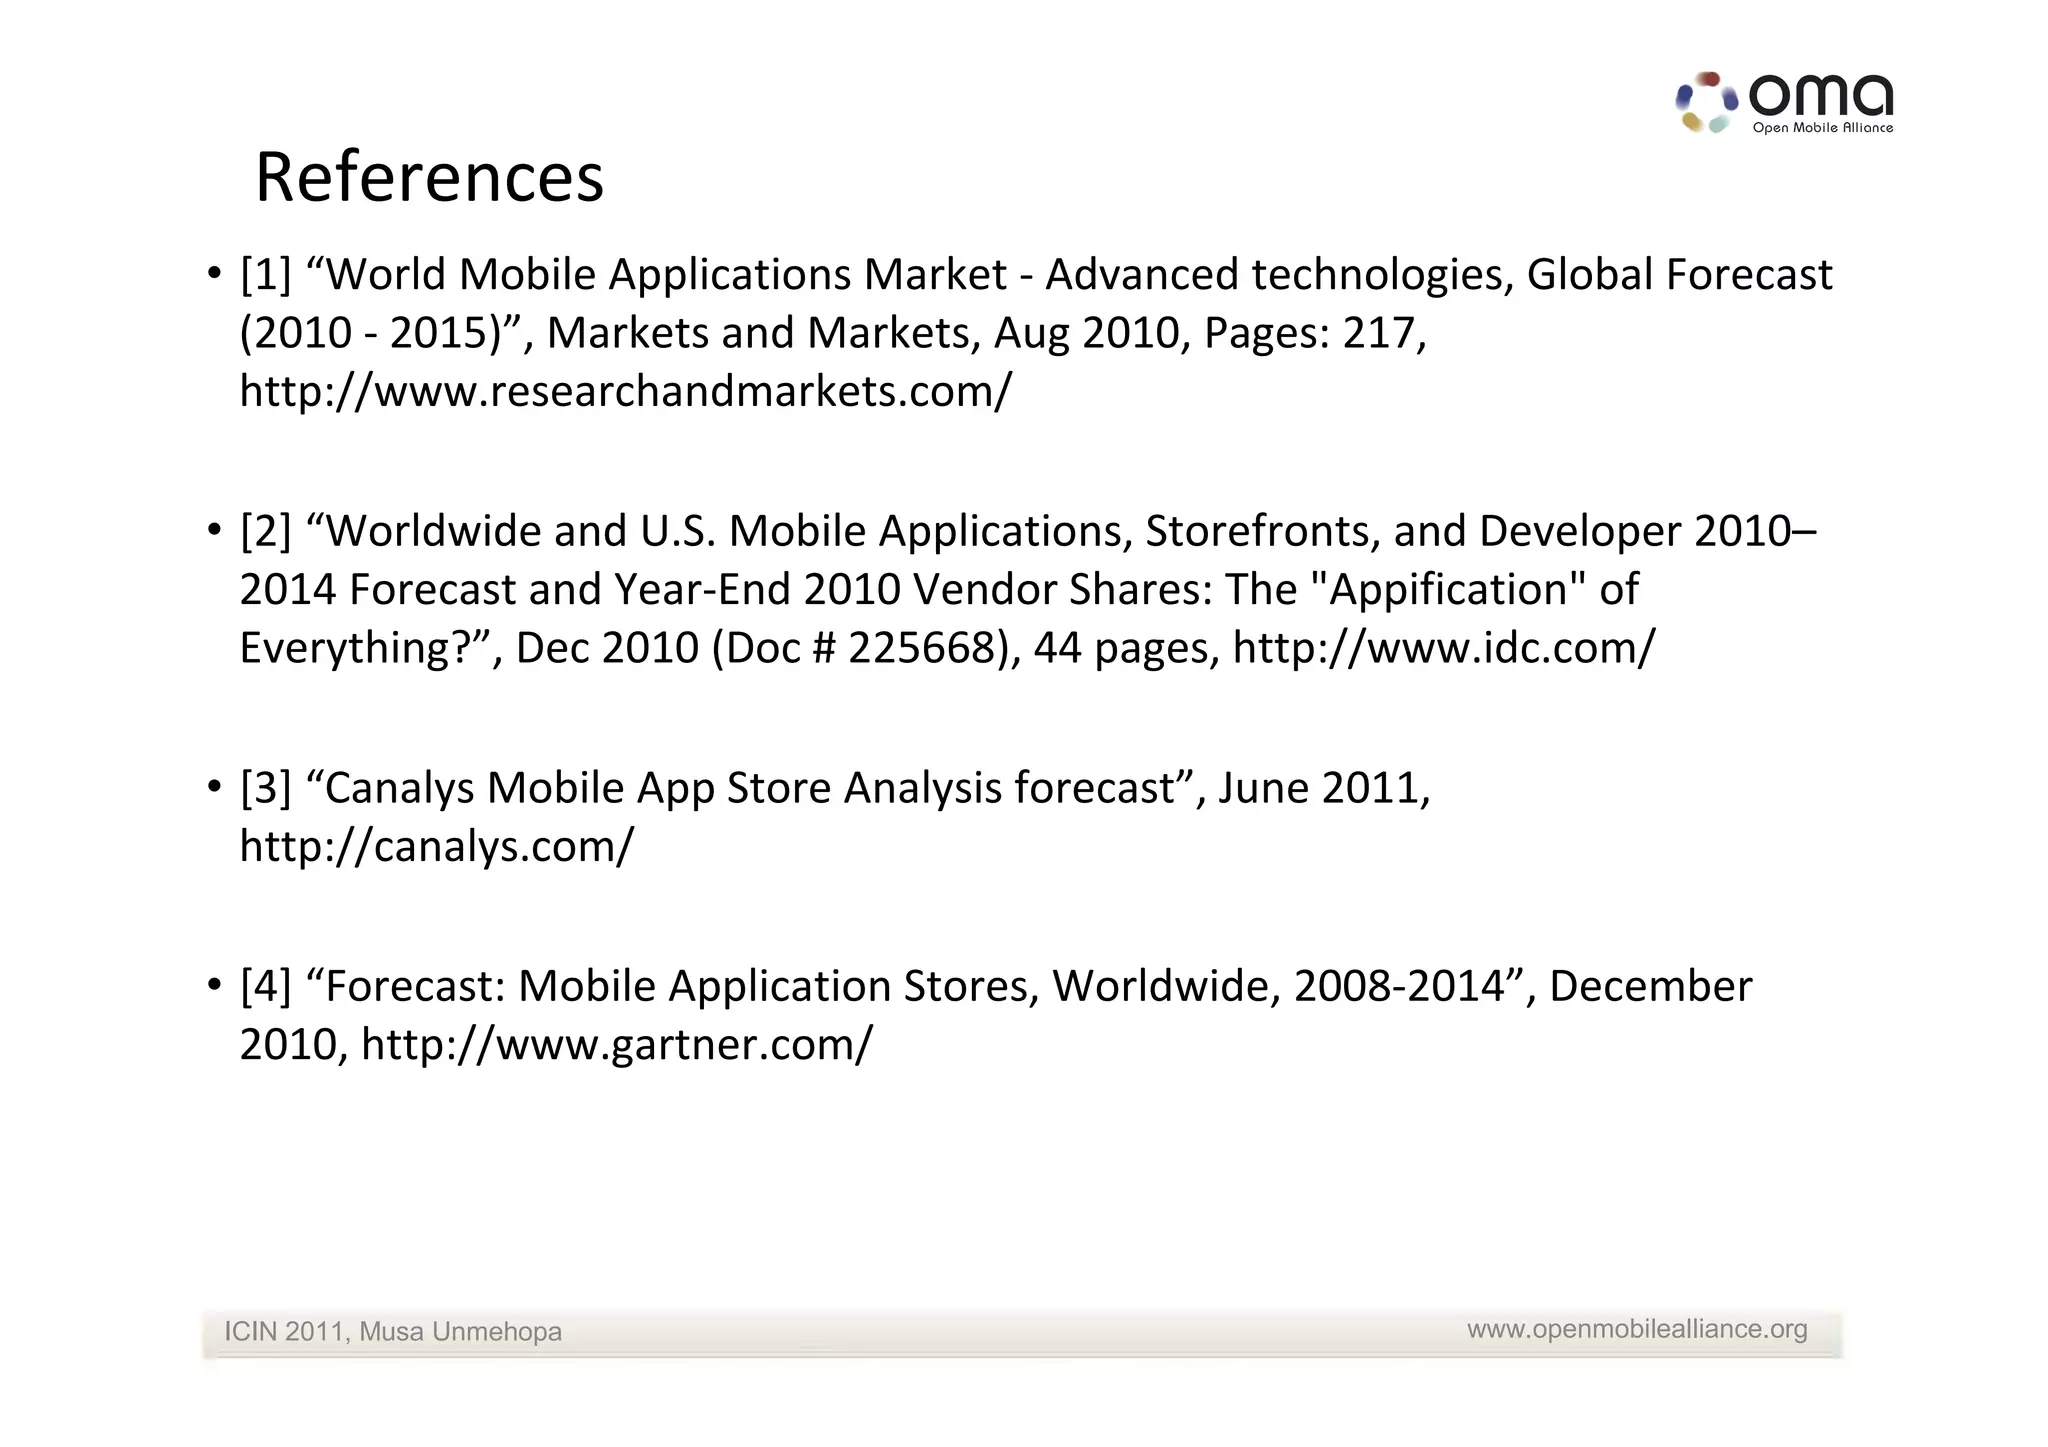This screenshot has height=1447, width=2048.
Task: Click the text Dec 2010 (Doc # 225668)
Action: point(762,648)
